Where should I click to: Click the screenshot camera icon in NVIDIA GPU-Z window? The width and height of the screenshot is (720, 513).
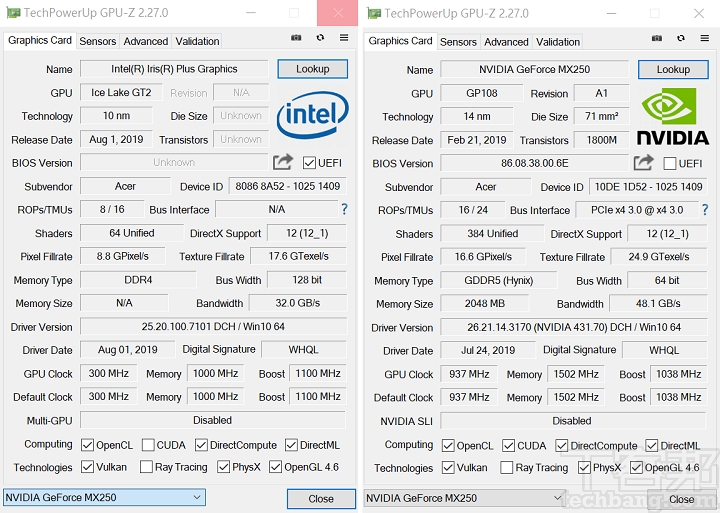tap(657, 38)
